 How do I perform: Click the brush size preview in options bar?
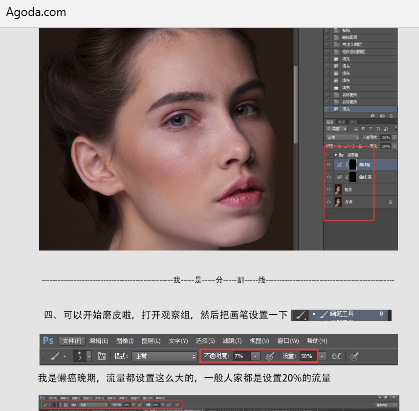[x=79, y=356]
